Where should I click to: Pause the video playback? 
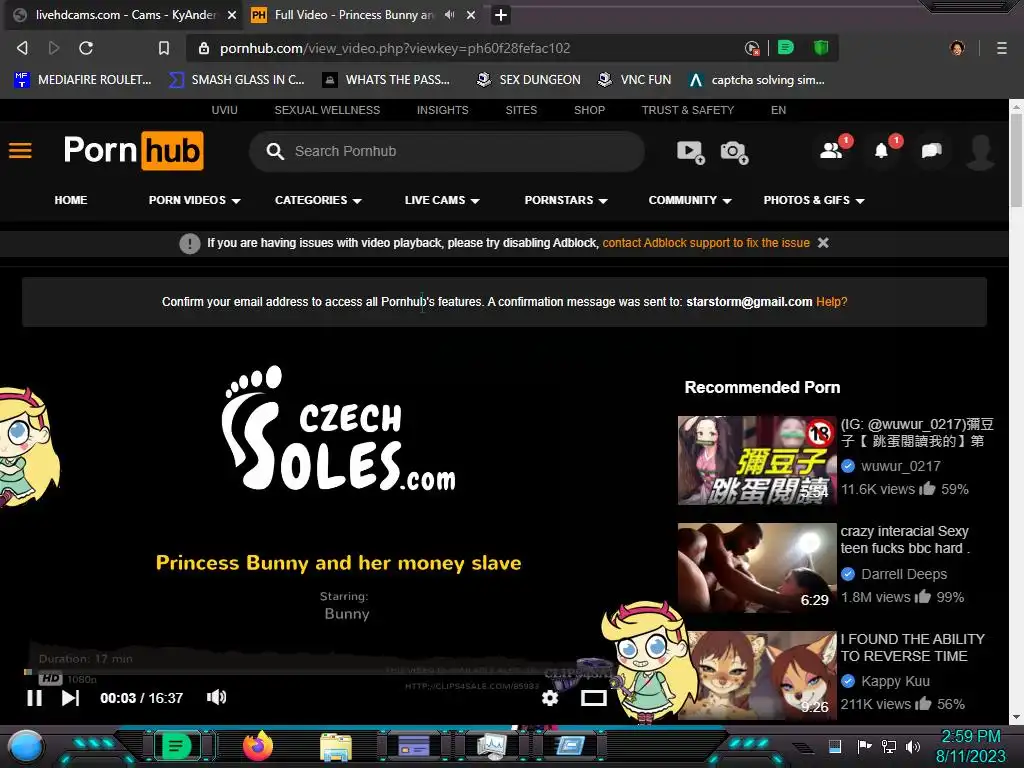point(35,697)
